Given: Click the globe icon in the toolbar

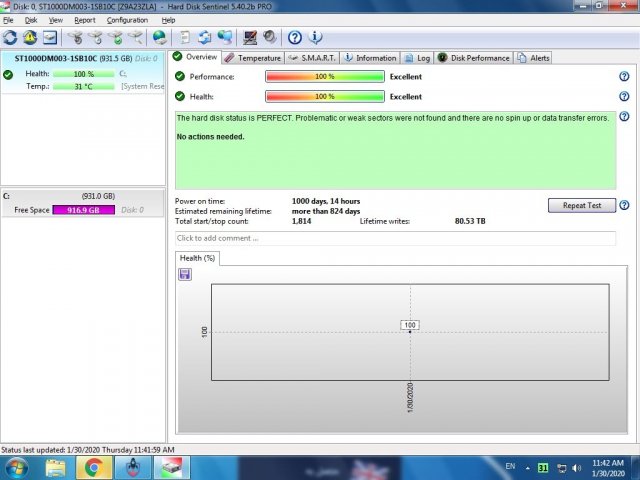Looking at the screenshot, I should 160,38.
